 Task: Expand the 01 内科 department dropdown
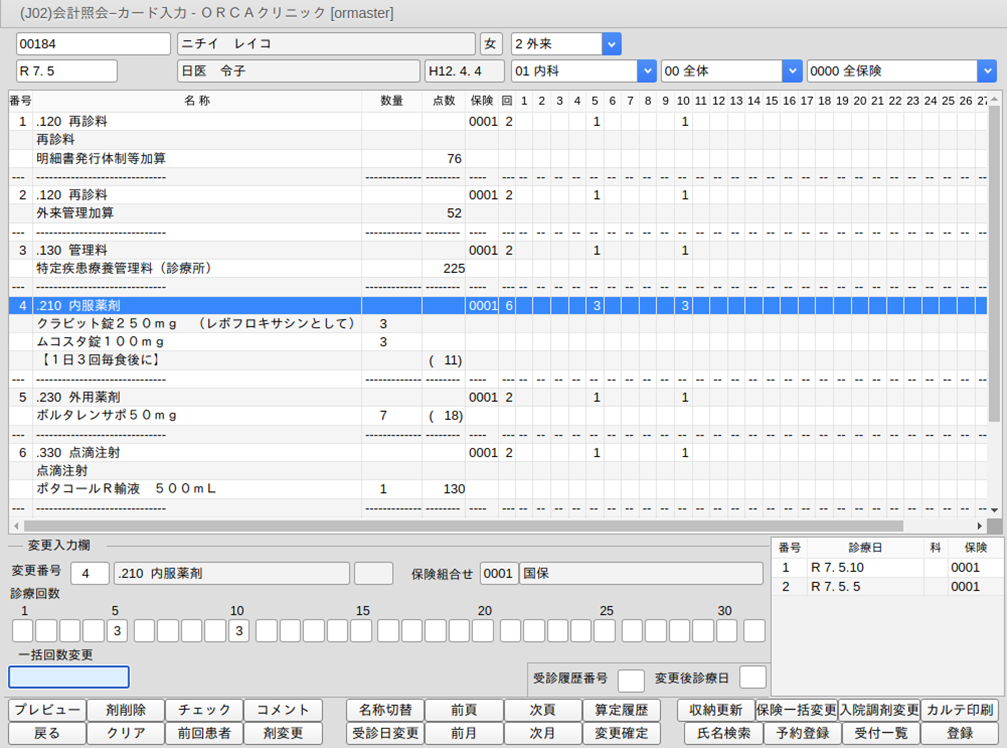pos(645,71)
